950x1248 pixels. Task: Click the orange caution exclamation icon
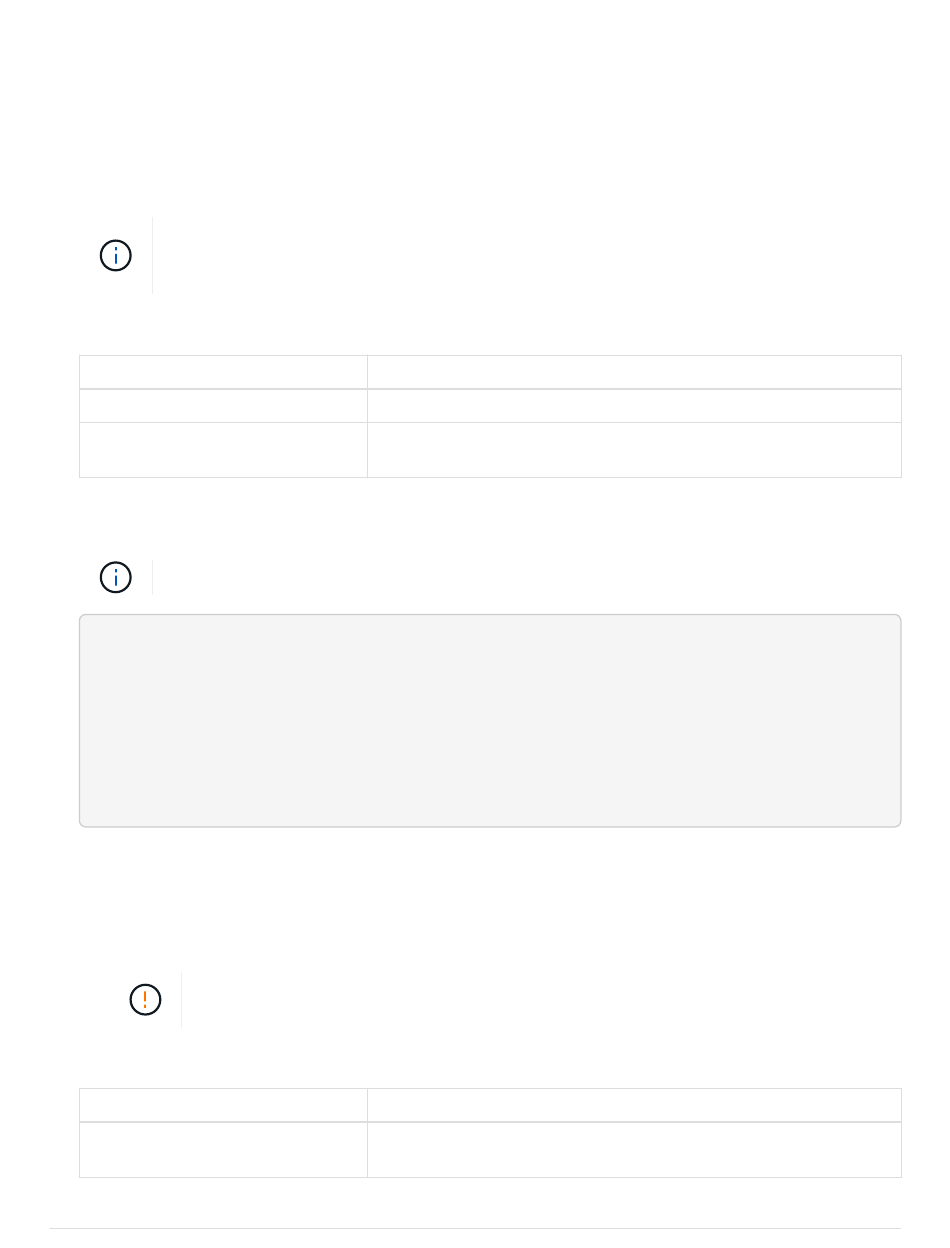click(145, 999)
